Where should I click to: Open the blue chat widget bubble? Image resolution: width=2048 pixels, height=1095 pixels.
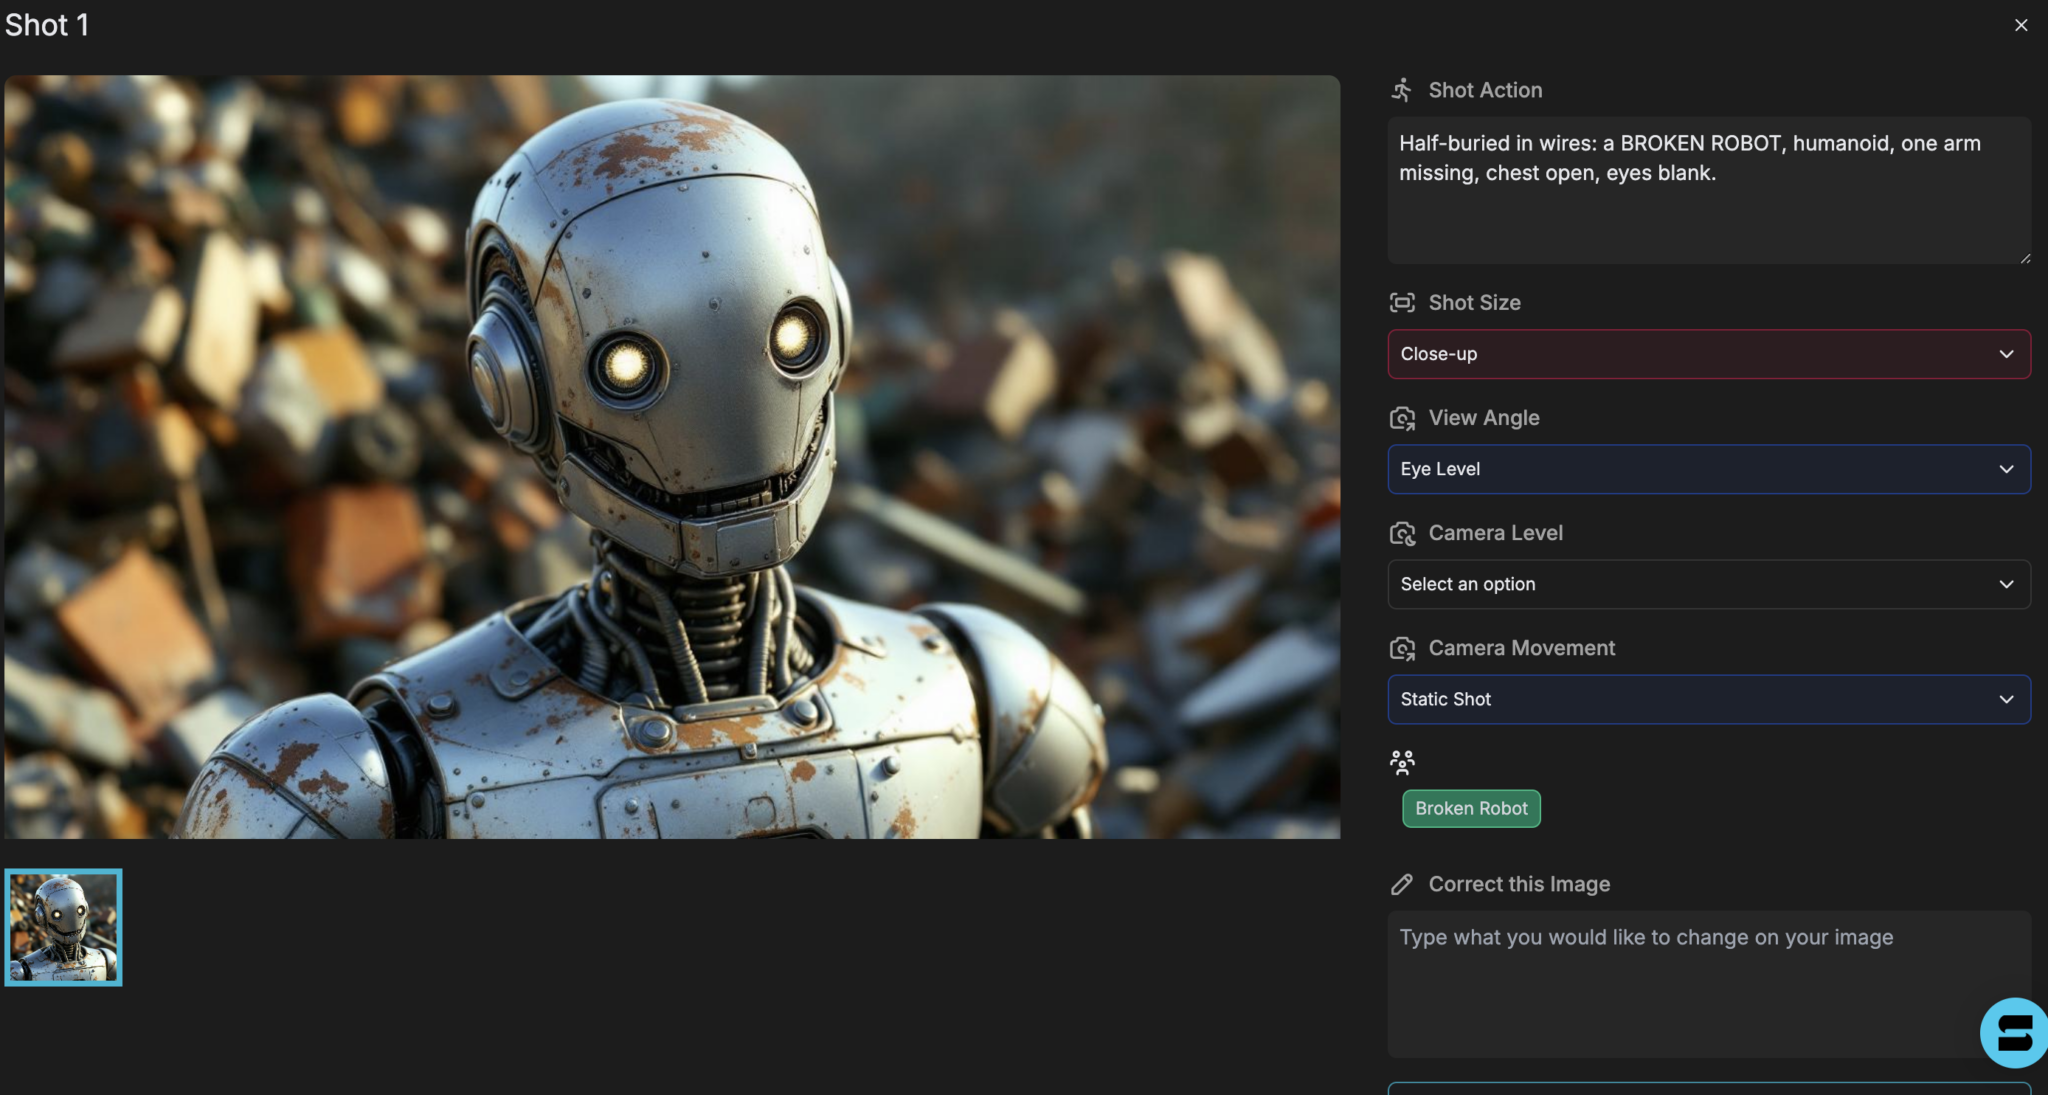click(x=2013, y=1032)
